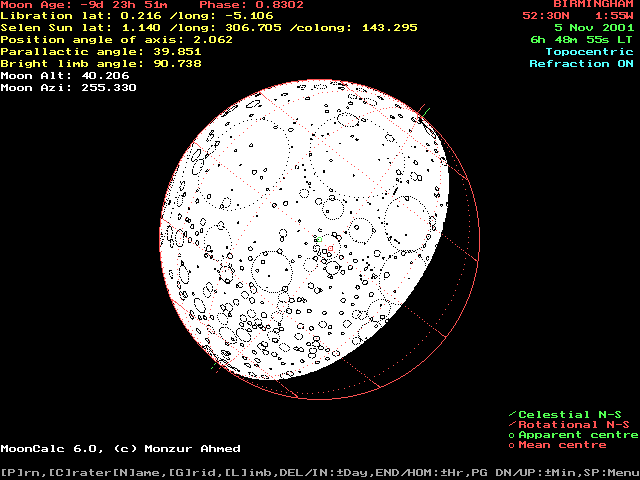This screenshot has height=480, width=640.
Task: Click the 52:30N 1:55W coordinates
Action: point(578,16)
